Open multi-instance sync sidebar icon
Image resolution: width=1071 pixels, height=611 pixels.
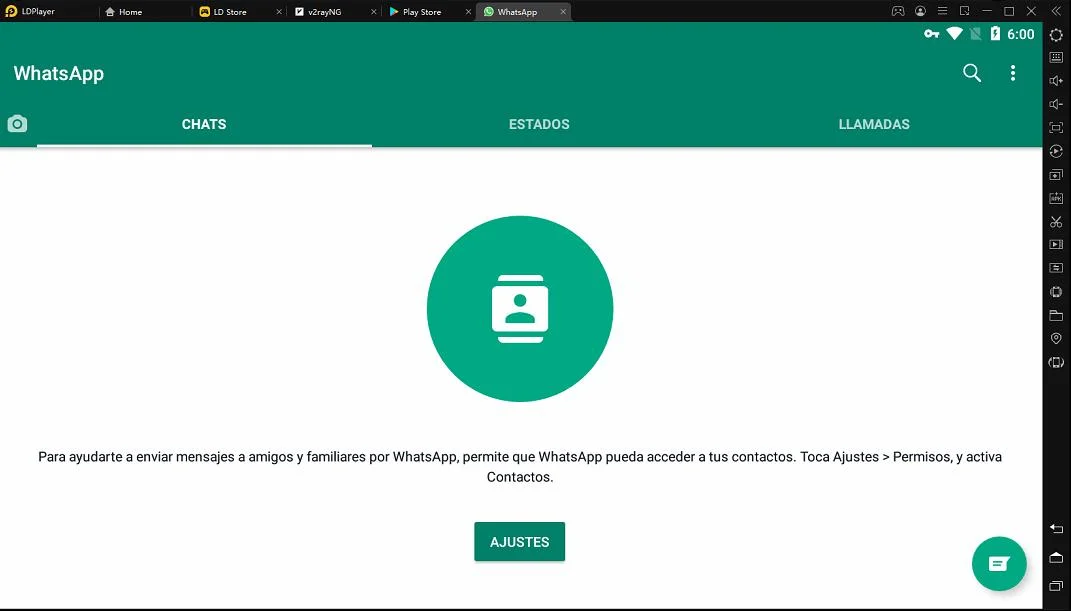pos(1056,175)
